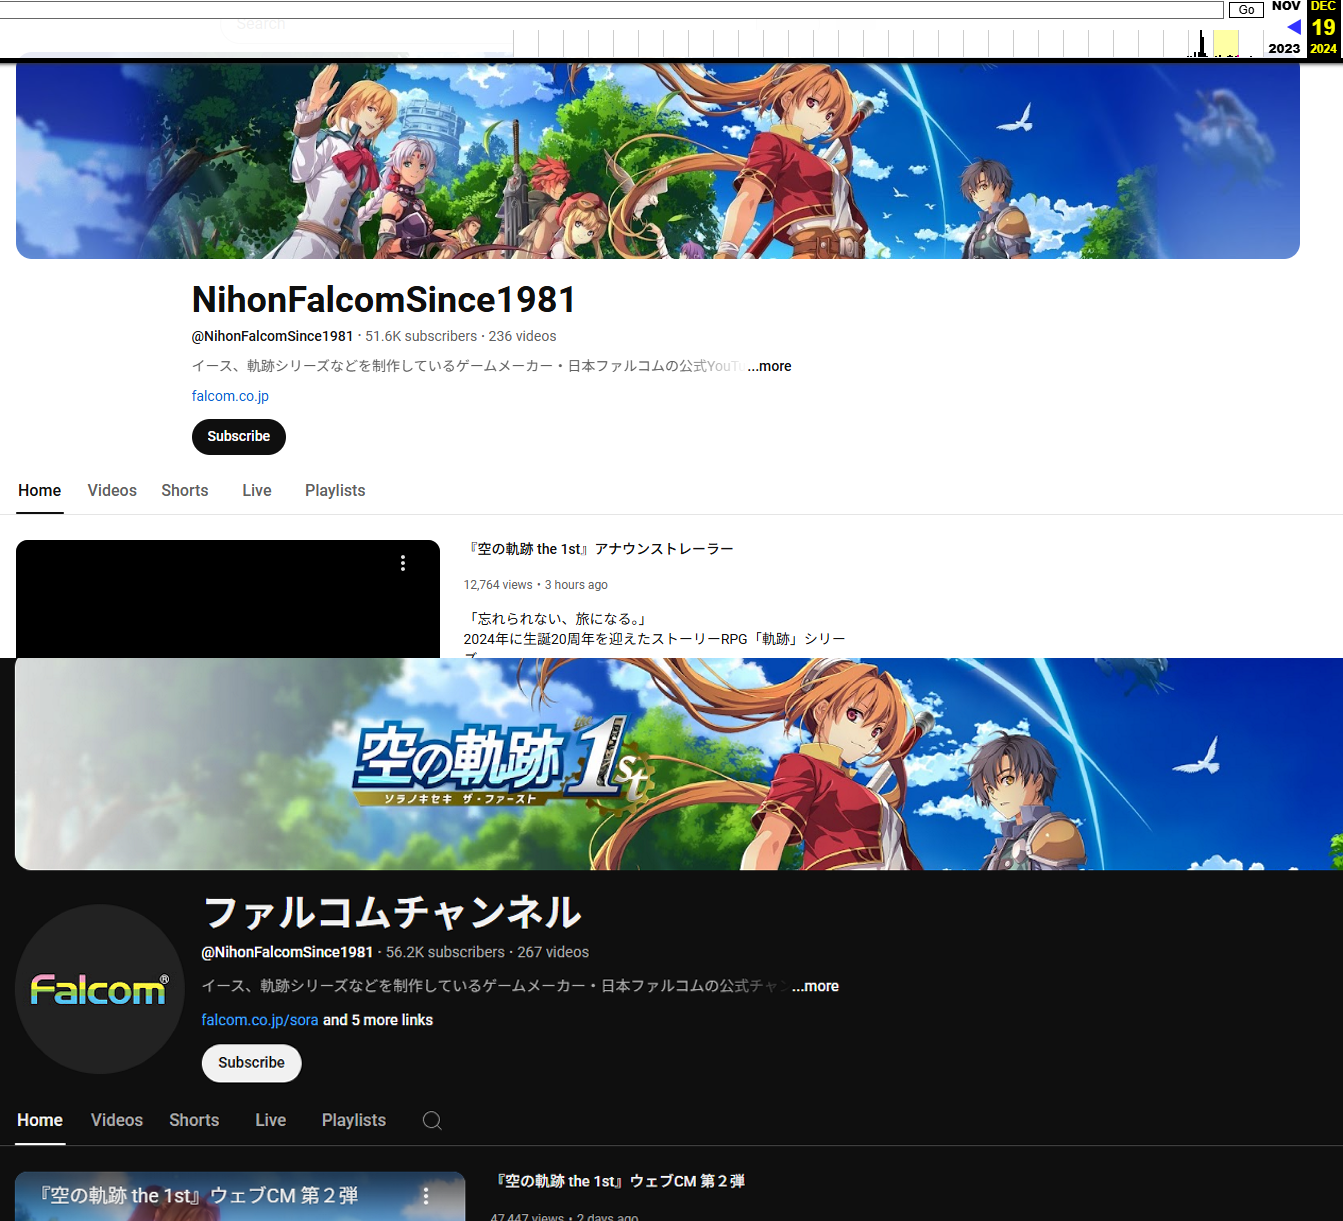The width and height of the screenshot is (1343, 1221).
Task: Click the Wayback Machine URL input field
Action: (611, 9)
